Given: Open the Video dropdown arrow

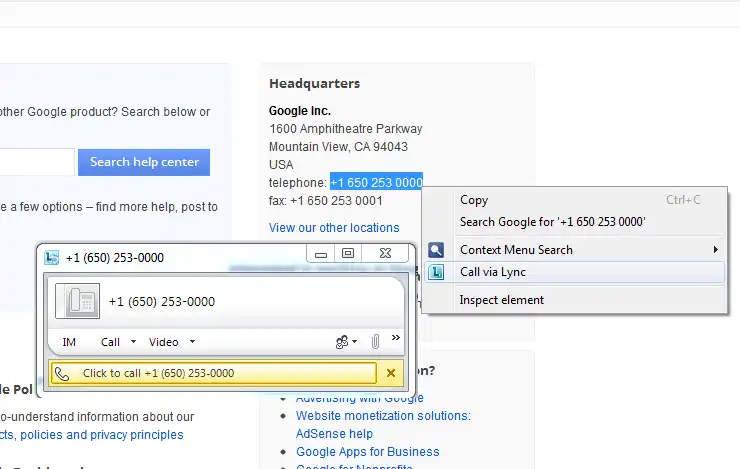Looking at the screenshot, I should tap(193, 342).
